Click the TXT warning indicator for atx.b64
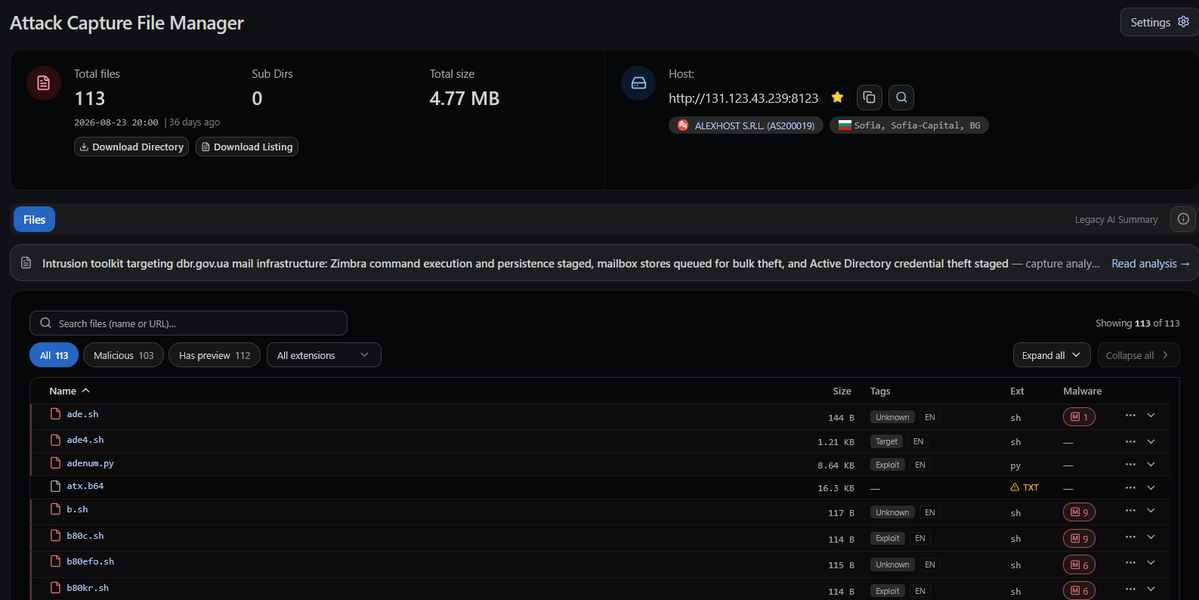The height and width of the screenshot is (600, 1199). [x=1025, y=487]
